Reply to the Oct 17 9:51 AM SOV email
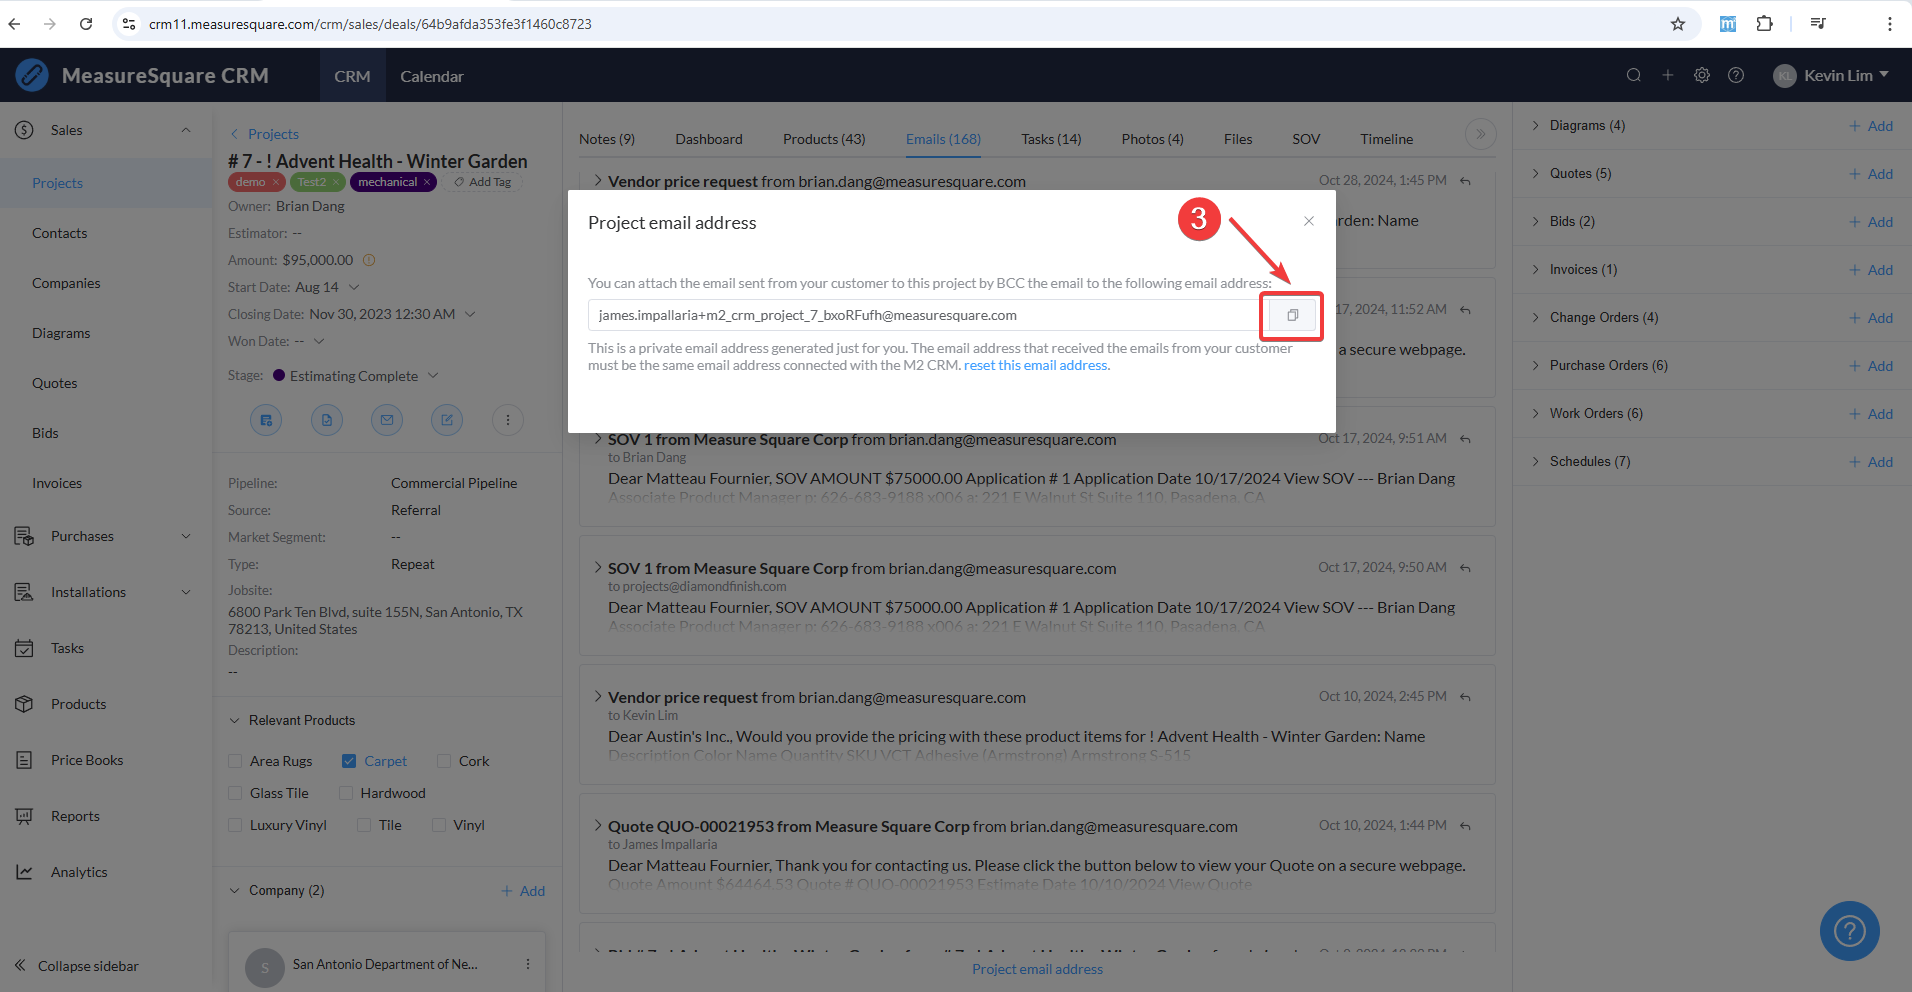Screen dimensions: 1912x992 (1465, 439)
